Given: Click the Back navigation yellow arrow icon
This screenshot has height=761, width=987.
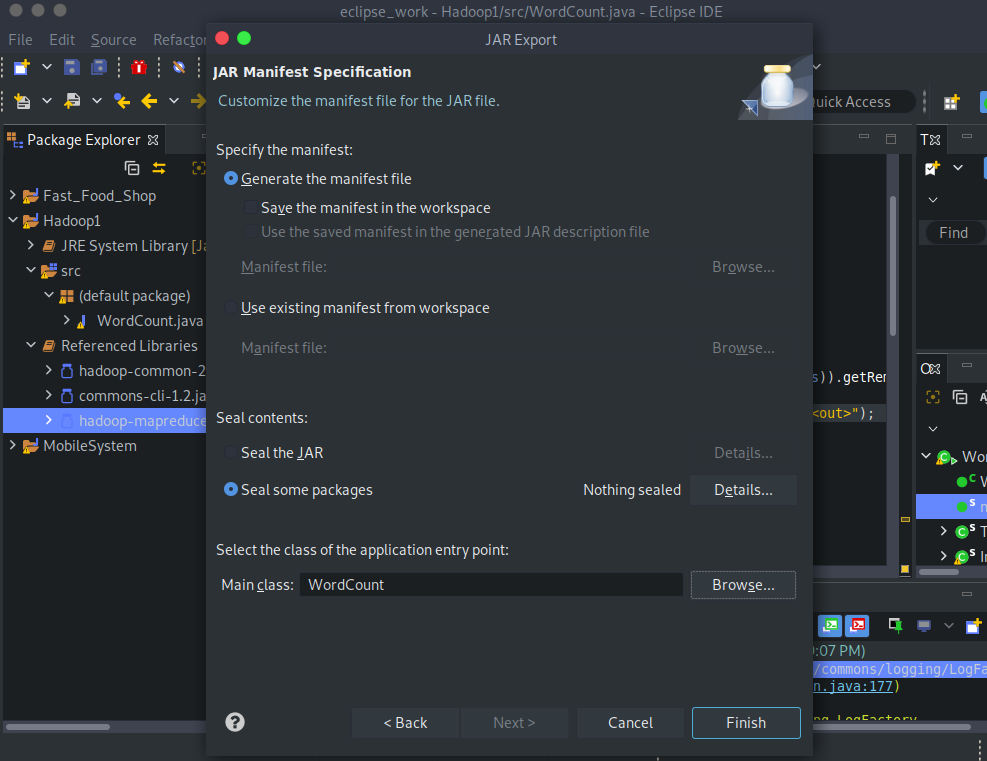Looking at the screenshot, I should pos(149,101).
